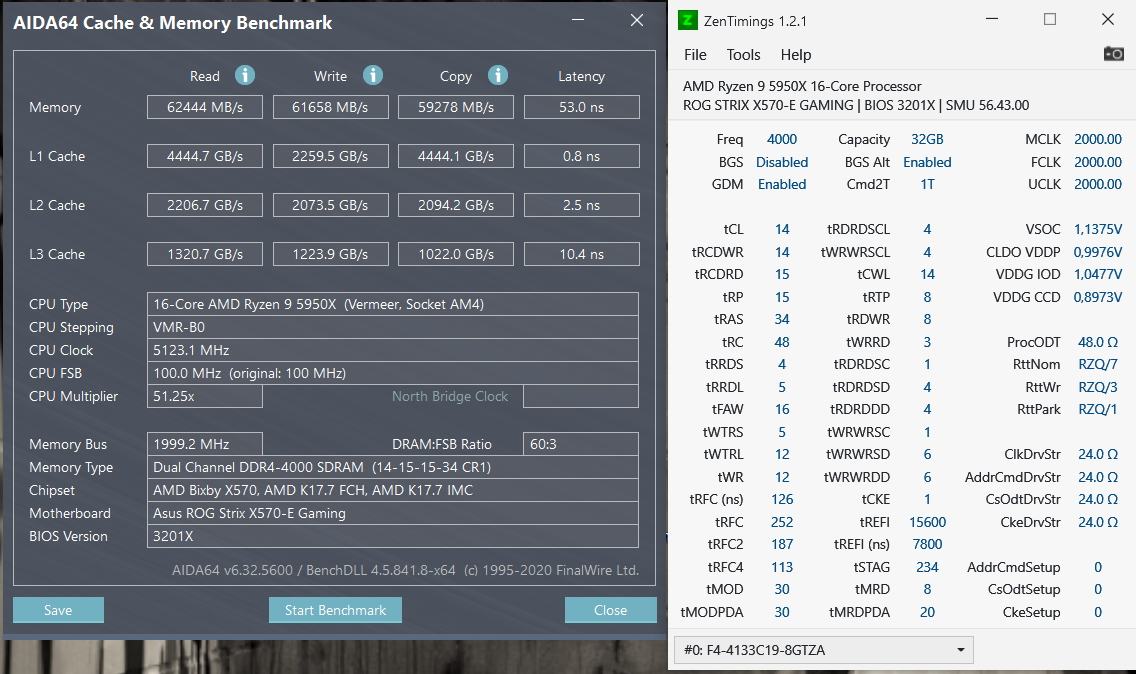The width and height of the screenshot is (1136, 674).
Task: Click the AMD Ryzen 9 5950X processor name
Action: [802, 86]
